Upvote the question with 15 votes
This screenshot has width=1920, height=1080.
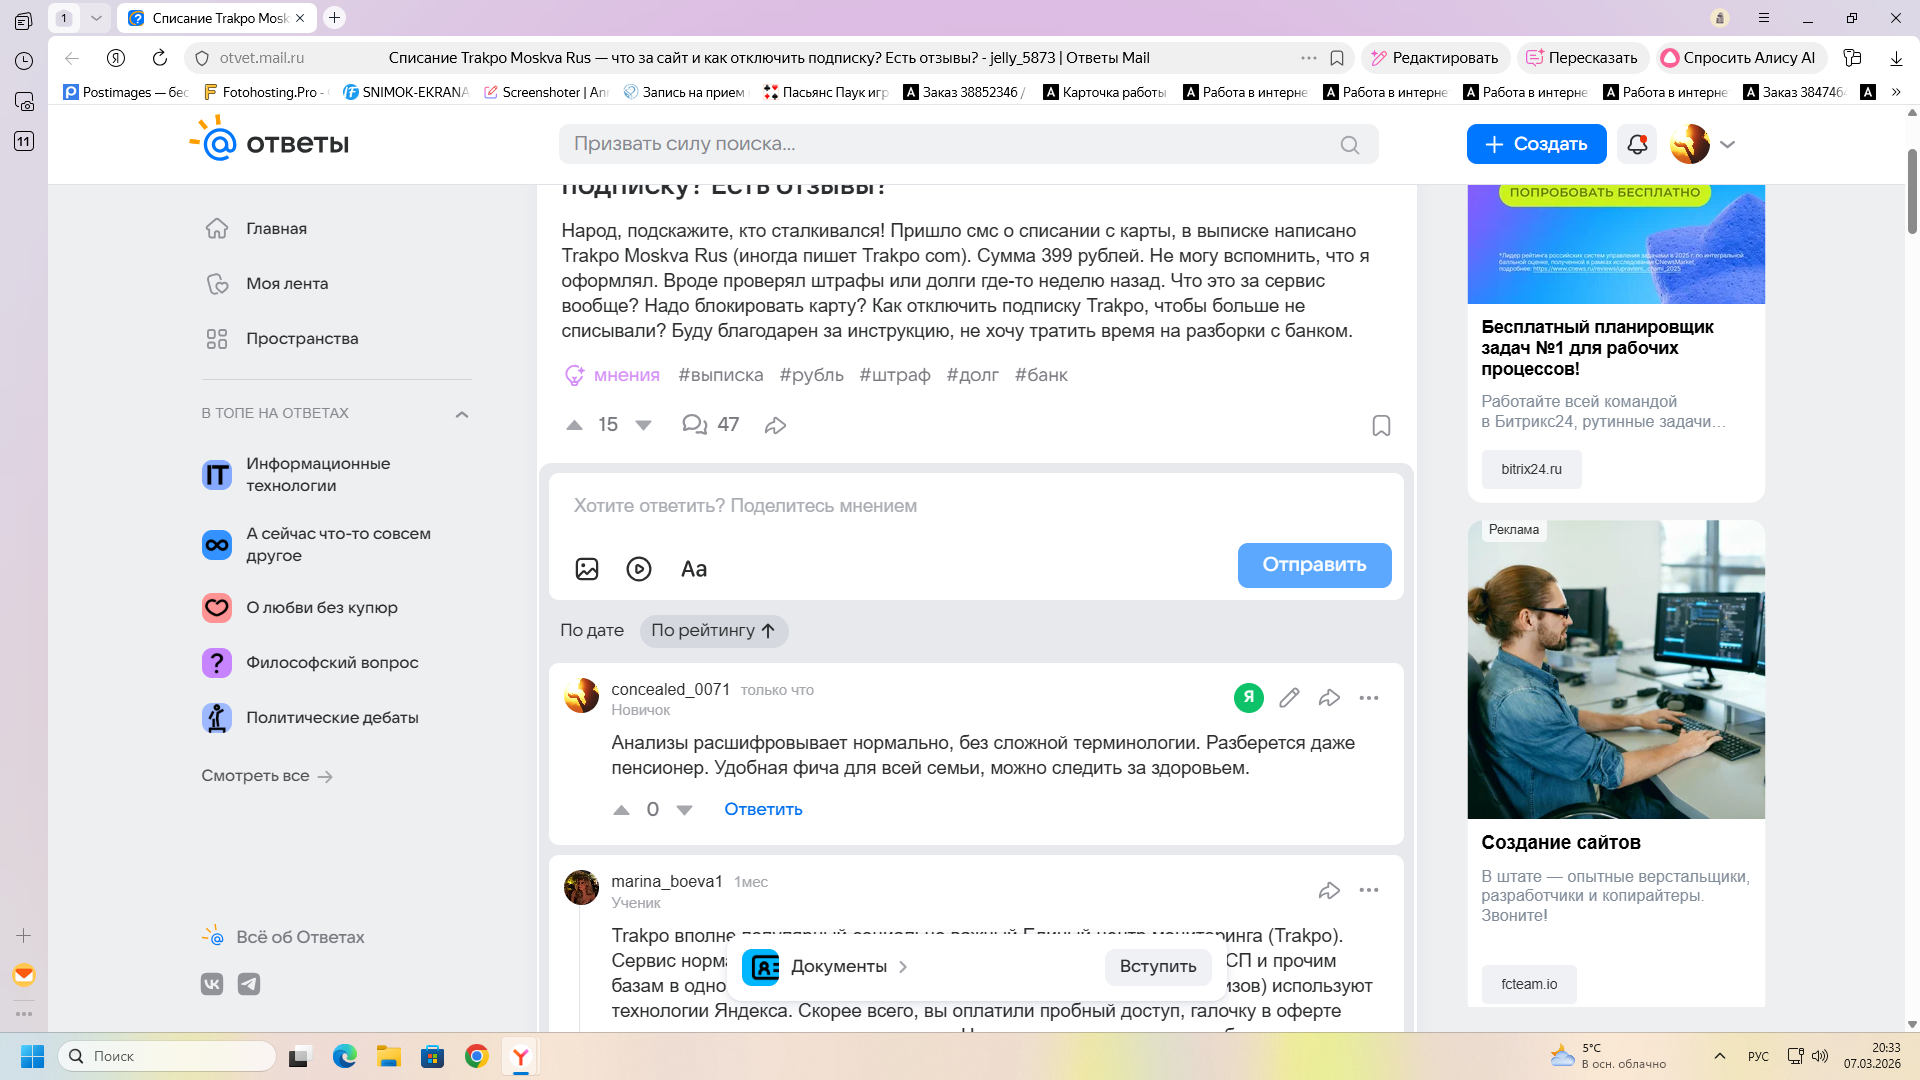[574, 425]
